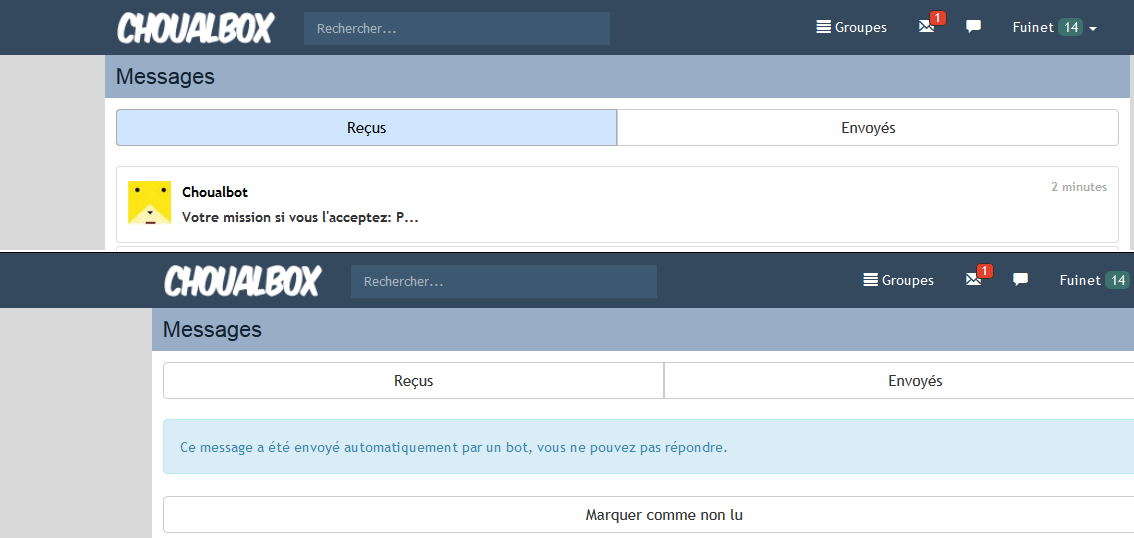The width and height of the screenshot is (1134, 538).
Task: Open the envelope mail icon in lower header
Action: click(x=973, y=280)
